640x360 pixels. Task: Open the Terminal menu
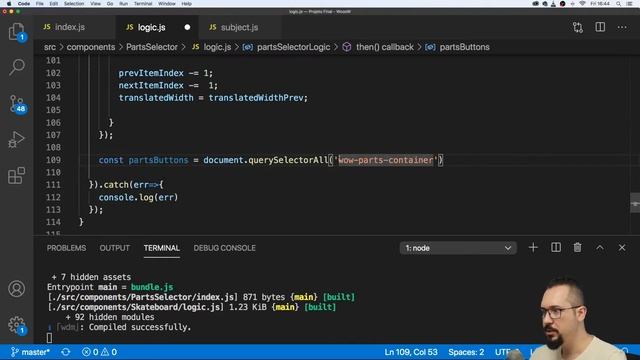(143, 4)
